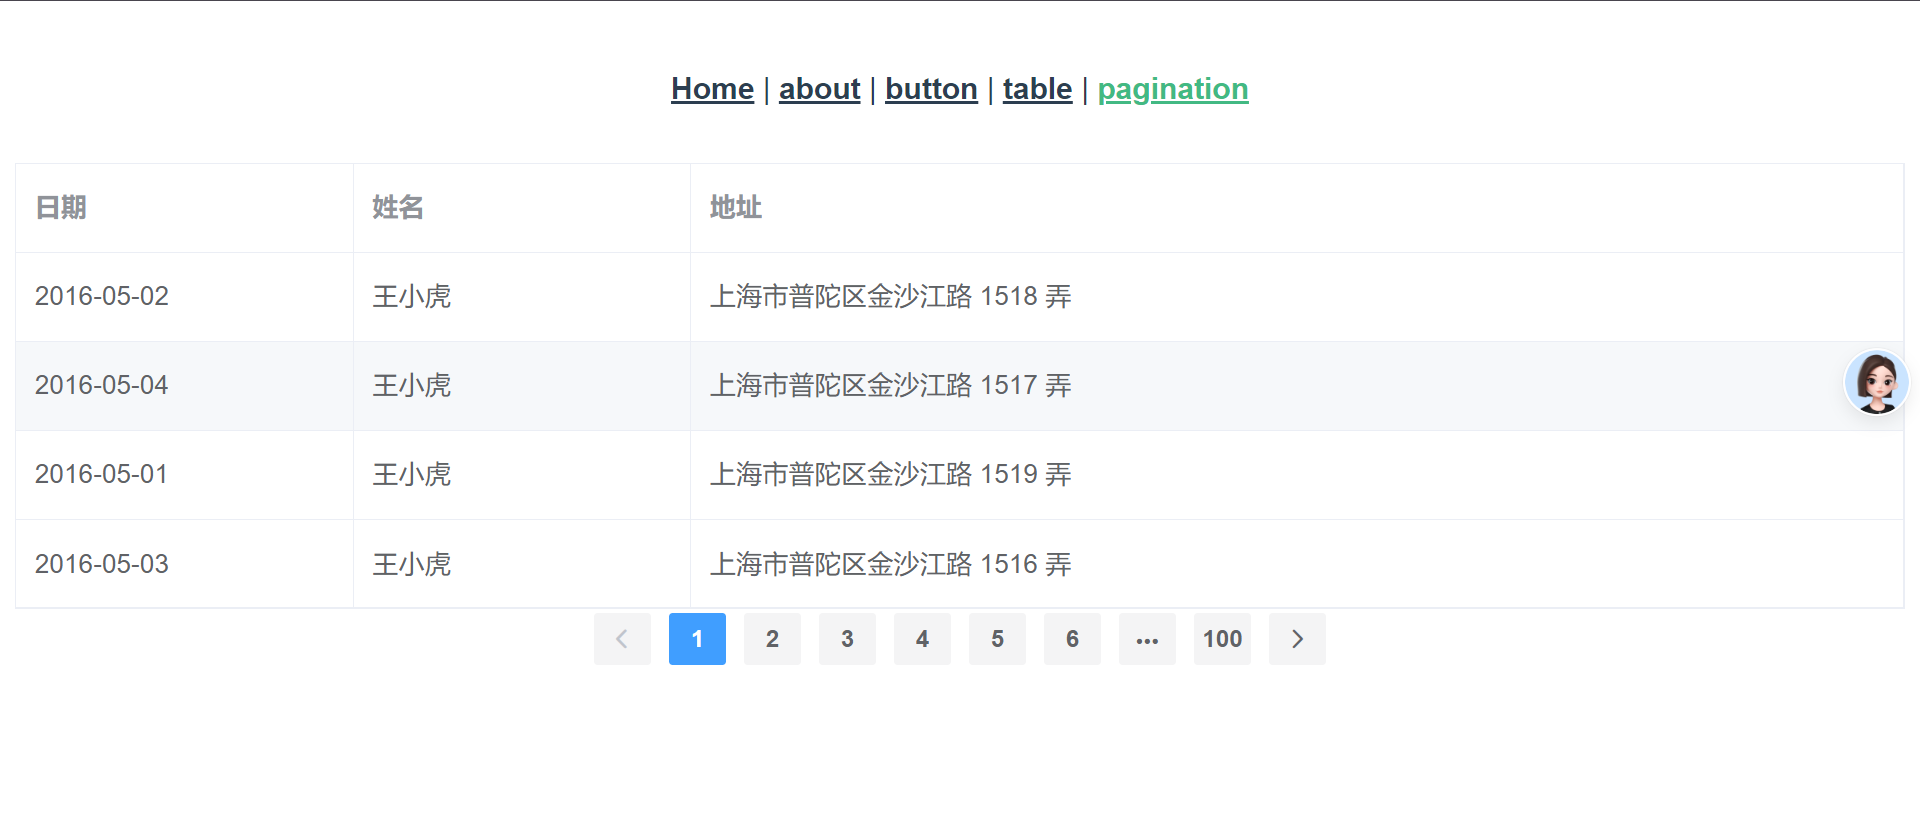The image size is (1920, 839).
Task: Click the 地址 column header
Action: (735, 208)
